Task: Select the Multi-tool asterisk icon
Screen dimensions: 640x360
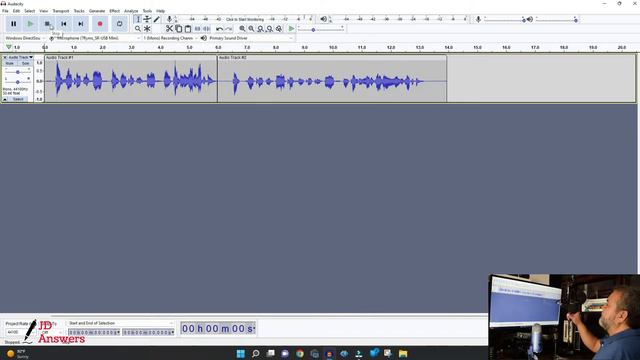Action: pos(147,29)
